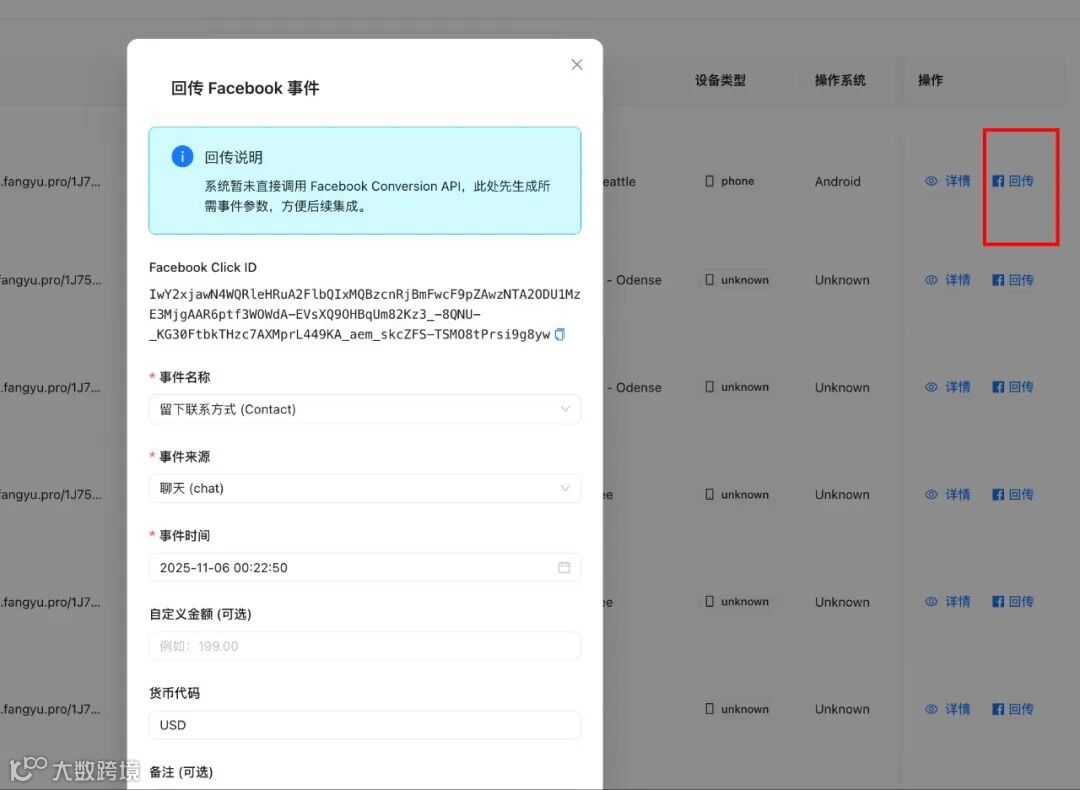Click the 货币代码 field containing USD
This screenshot has height=790, width=1080.
pos(364,725)
